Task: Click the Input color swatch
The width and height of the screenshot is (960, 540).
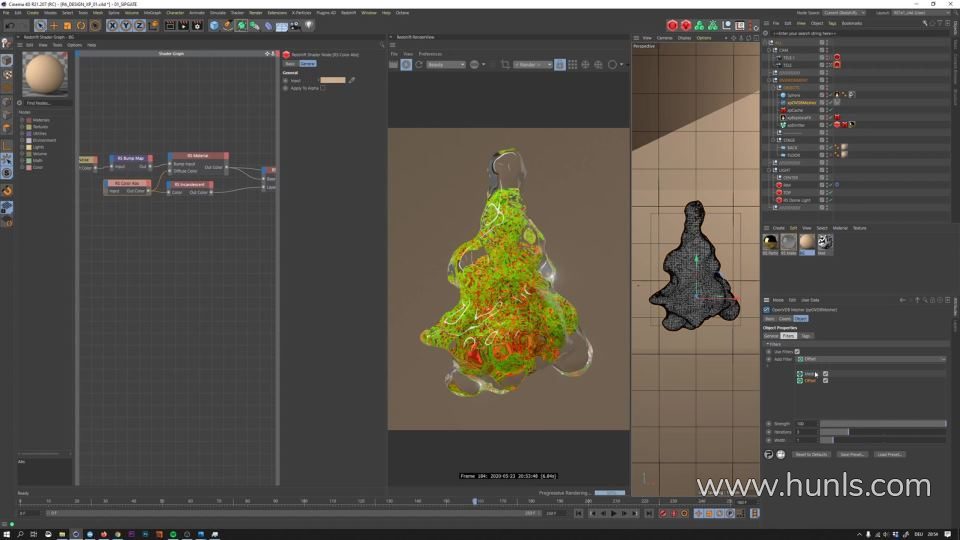Action: click(x=332, y=80)
